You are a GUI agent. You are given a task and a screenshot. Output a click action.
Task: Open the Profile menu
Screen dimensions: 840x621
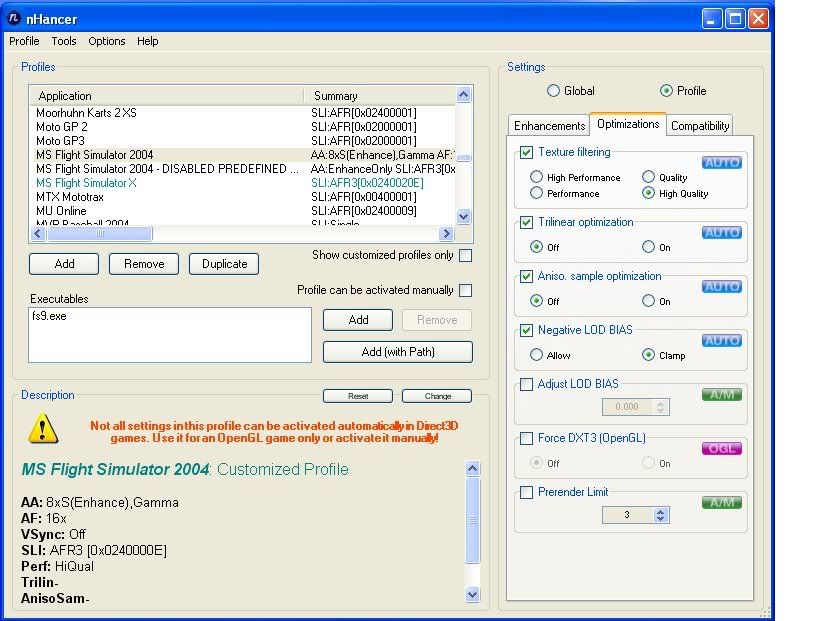click(24, 41)
